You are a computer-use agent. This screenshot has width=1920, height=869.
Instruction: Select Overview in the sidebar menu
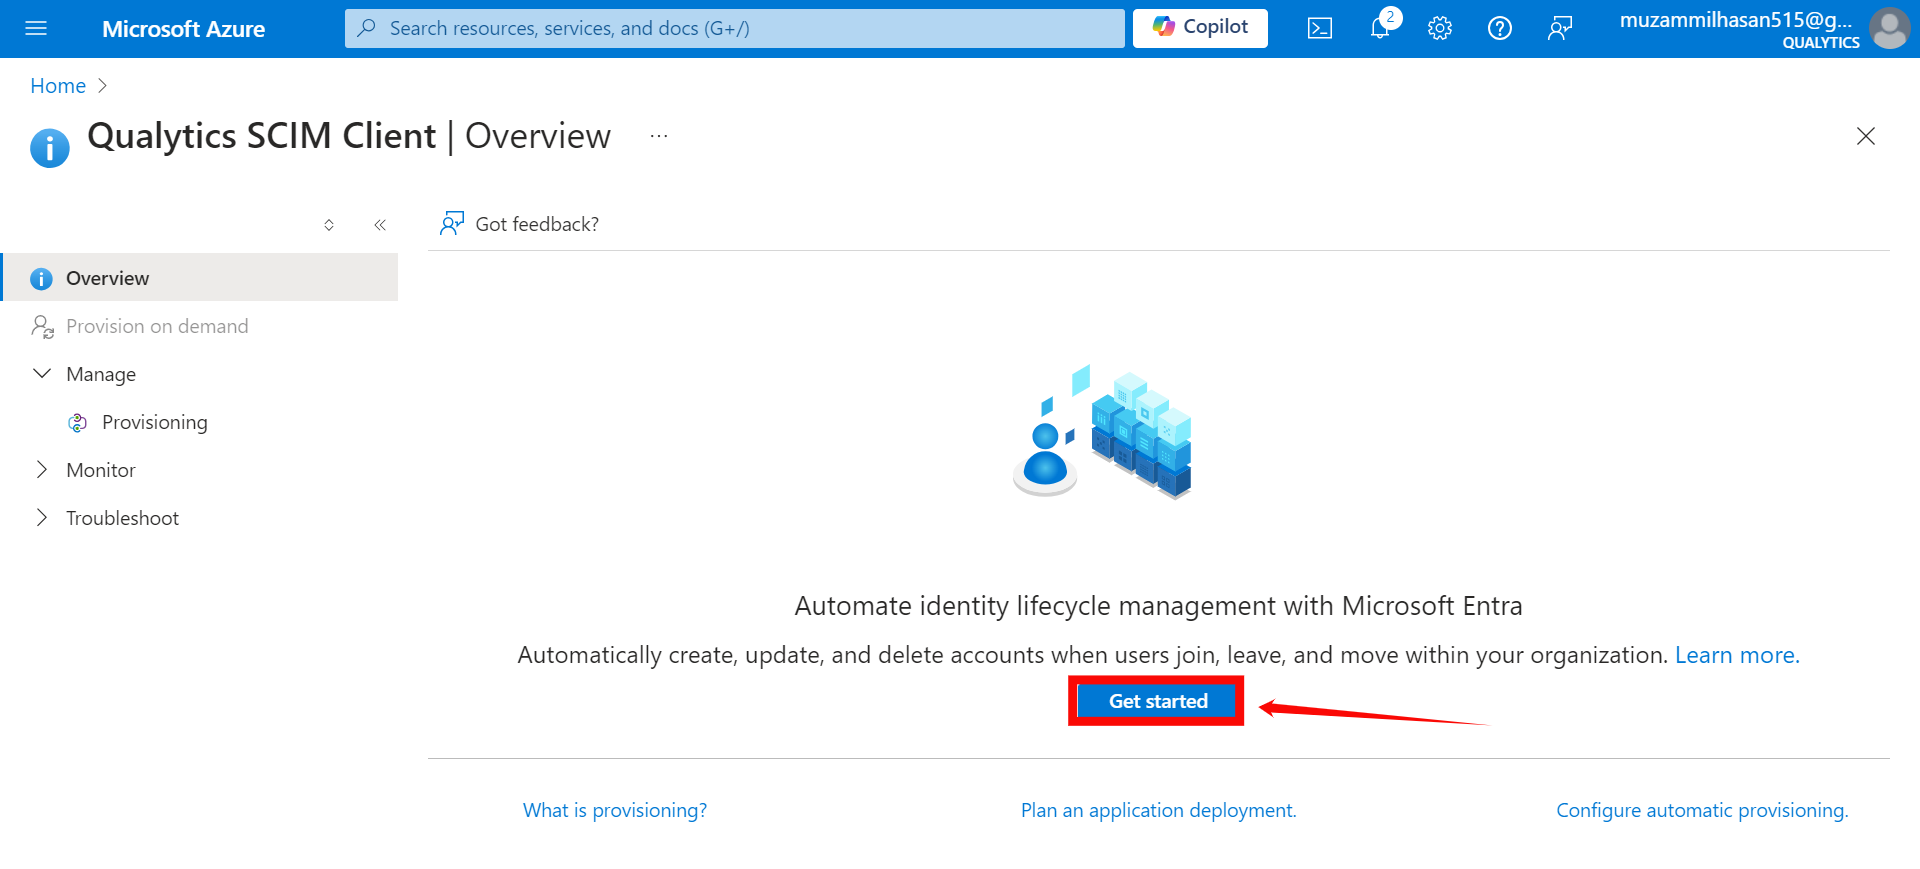(x=200, y=278)
